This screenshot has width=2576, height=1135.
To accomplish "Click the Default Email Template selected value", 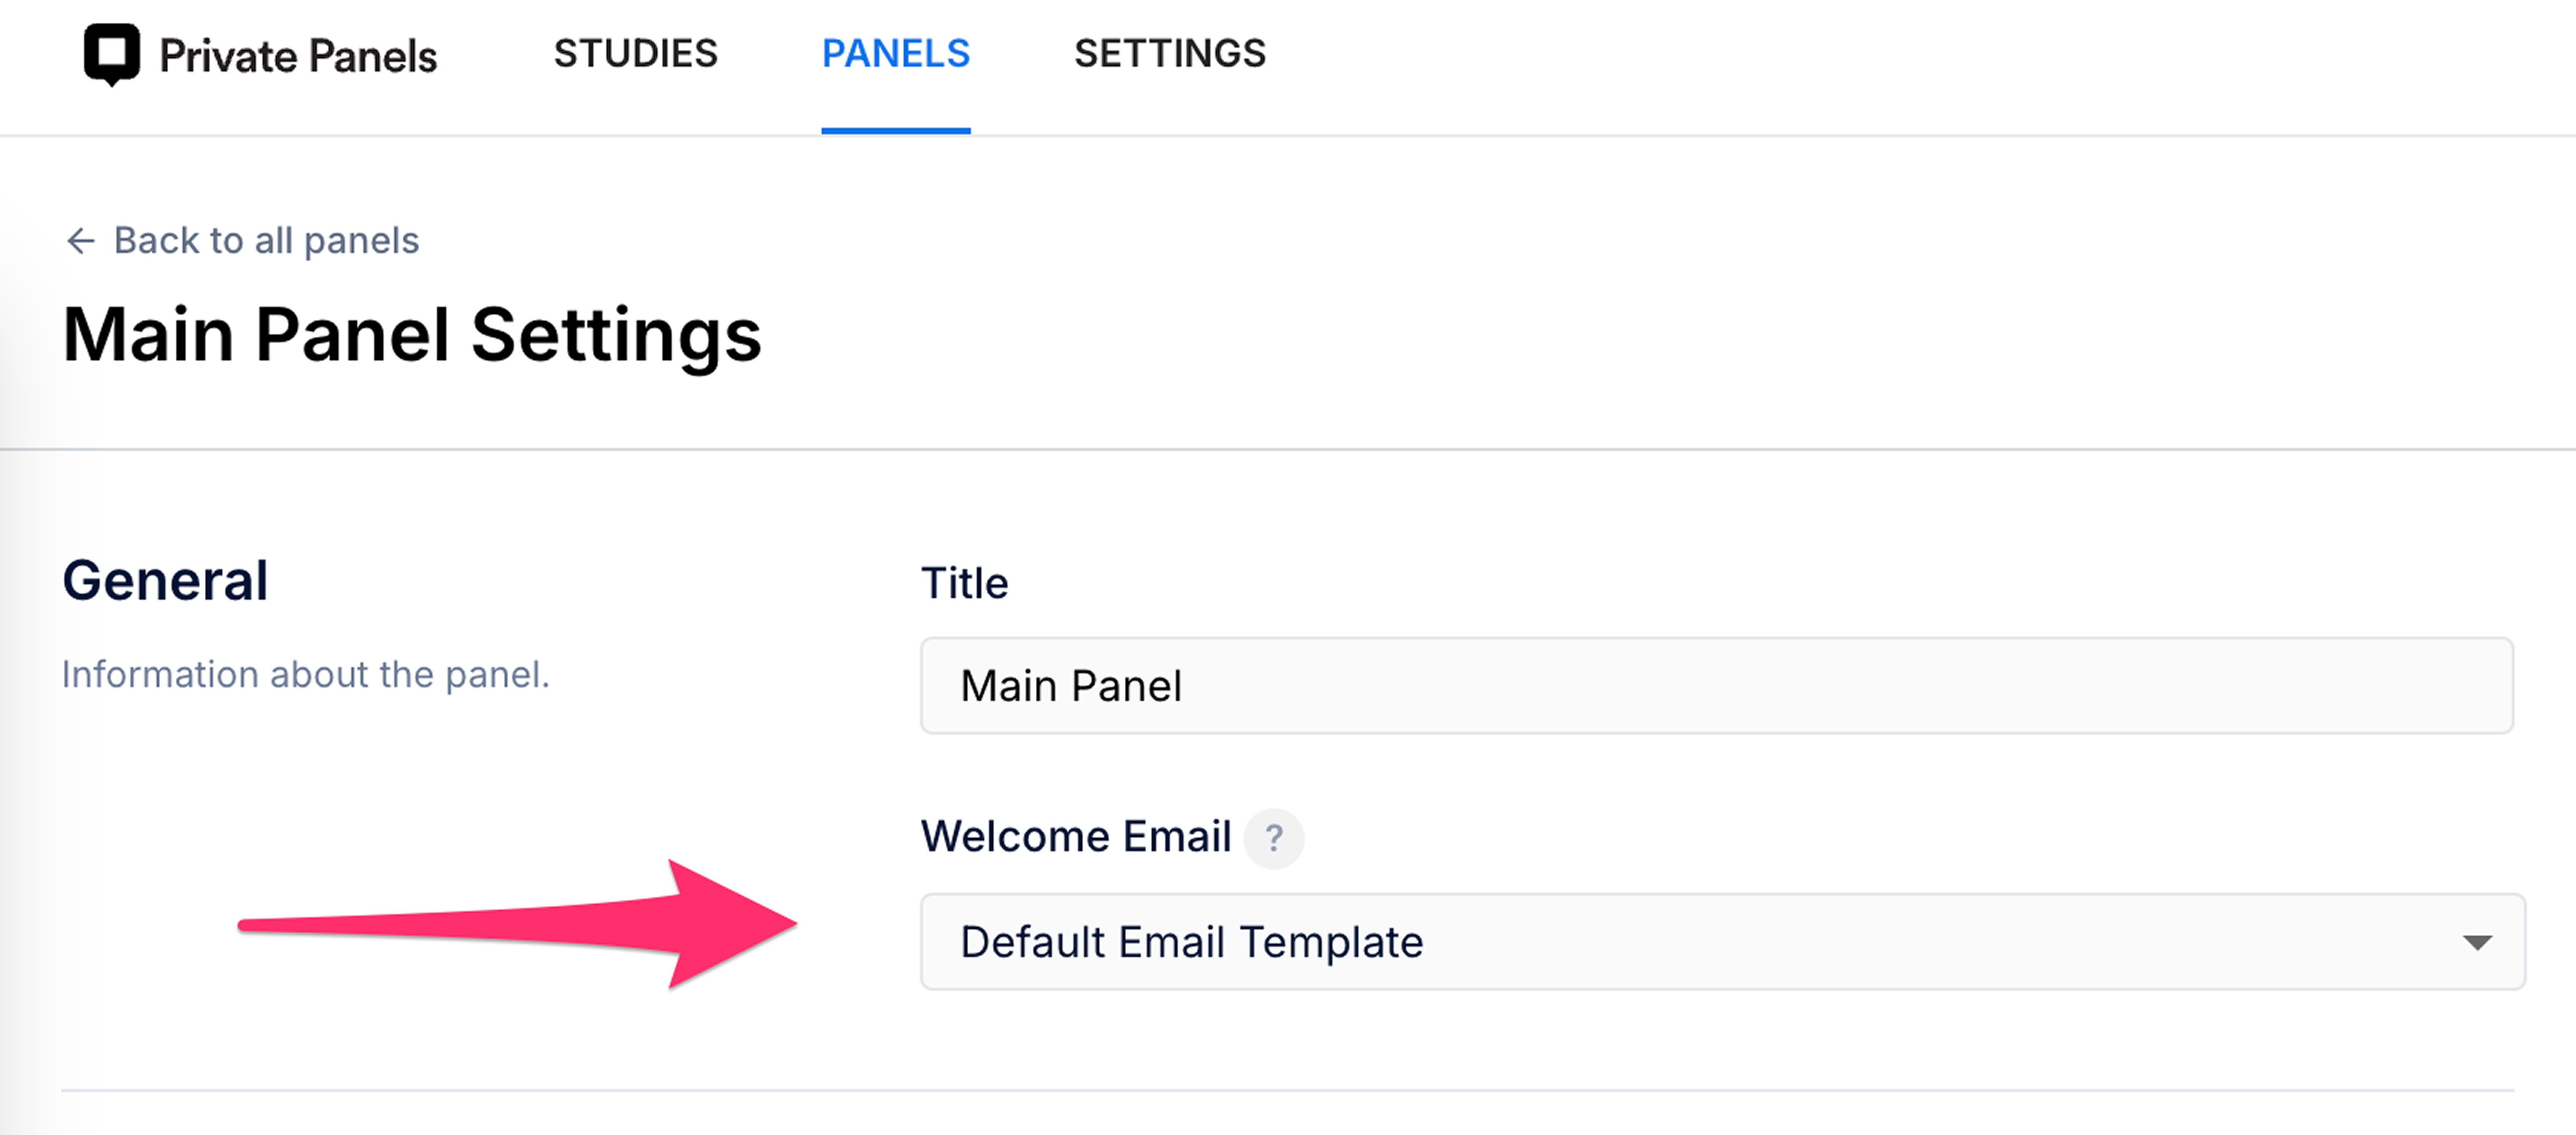I will coord(1191,942).
